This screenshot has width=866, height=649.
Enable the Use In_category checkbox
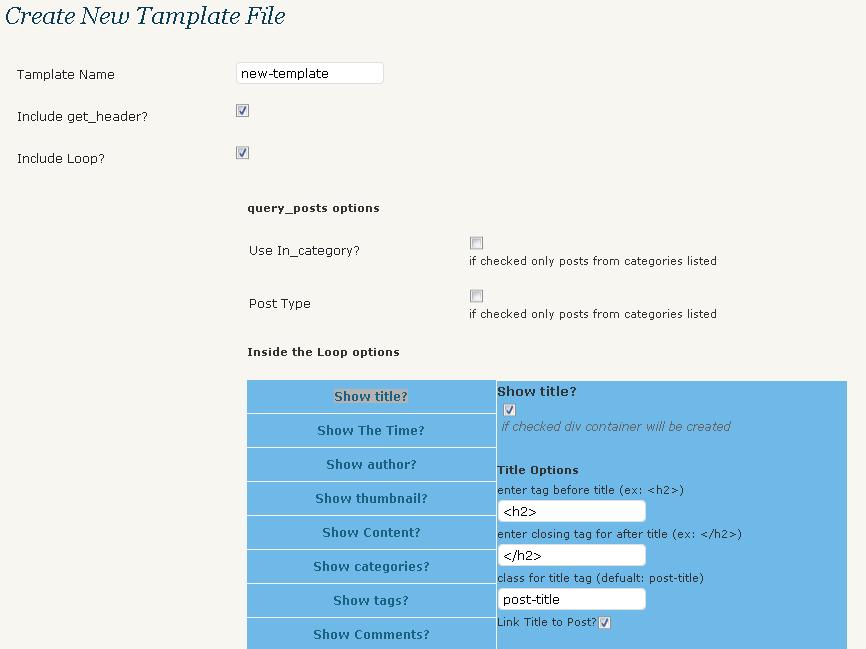pyautogui.click(x=476, y=243)
